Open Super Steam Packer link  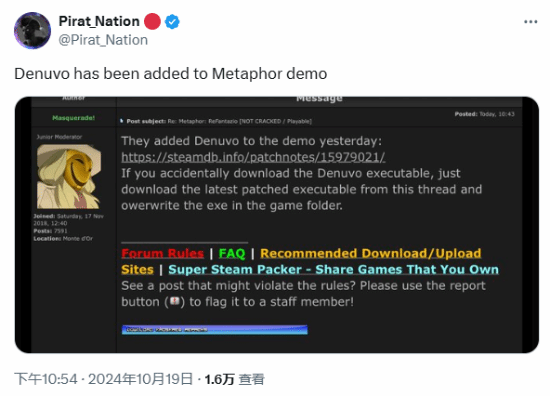click(333, 269)
